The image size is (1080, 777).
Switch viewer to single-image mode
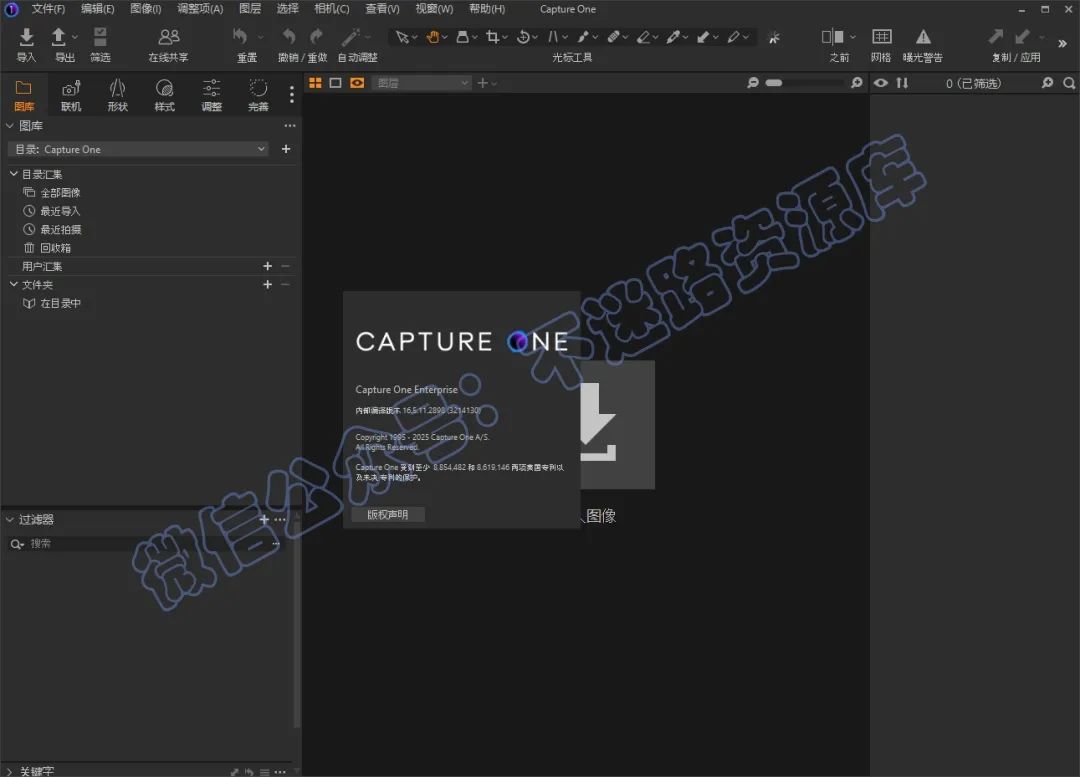[335, 83]
